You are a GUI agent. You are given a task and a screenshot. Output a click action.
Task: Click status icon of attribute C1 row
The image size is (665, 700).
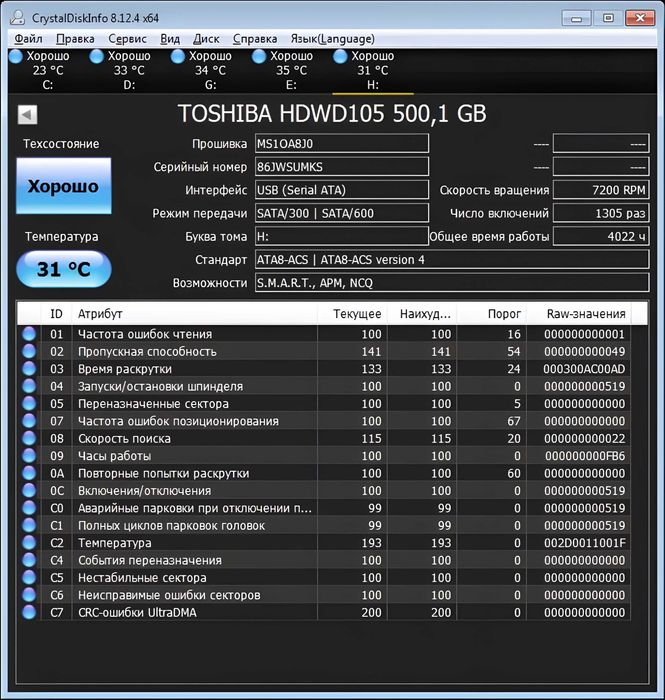pyautogui.click(x=29, y=525)
